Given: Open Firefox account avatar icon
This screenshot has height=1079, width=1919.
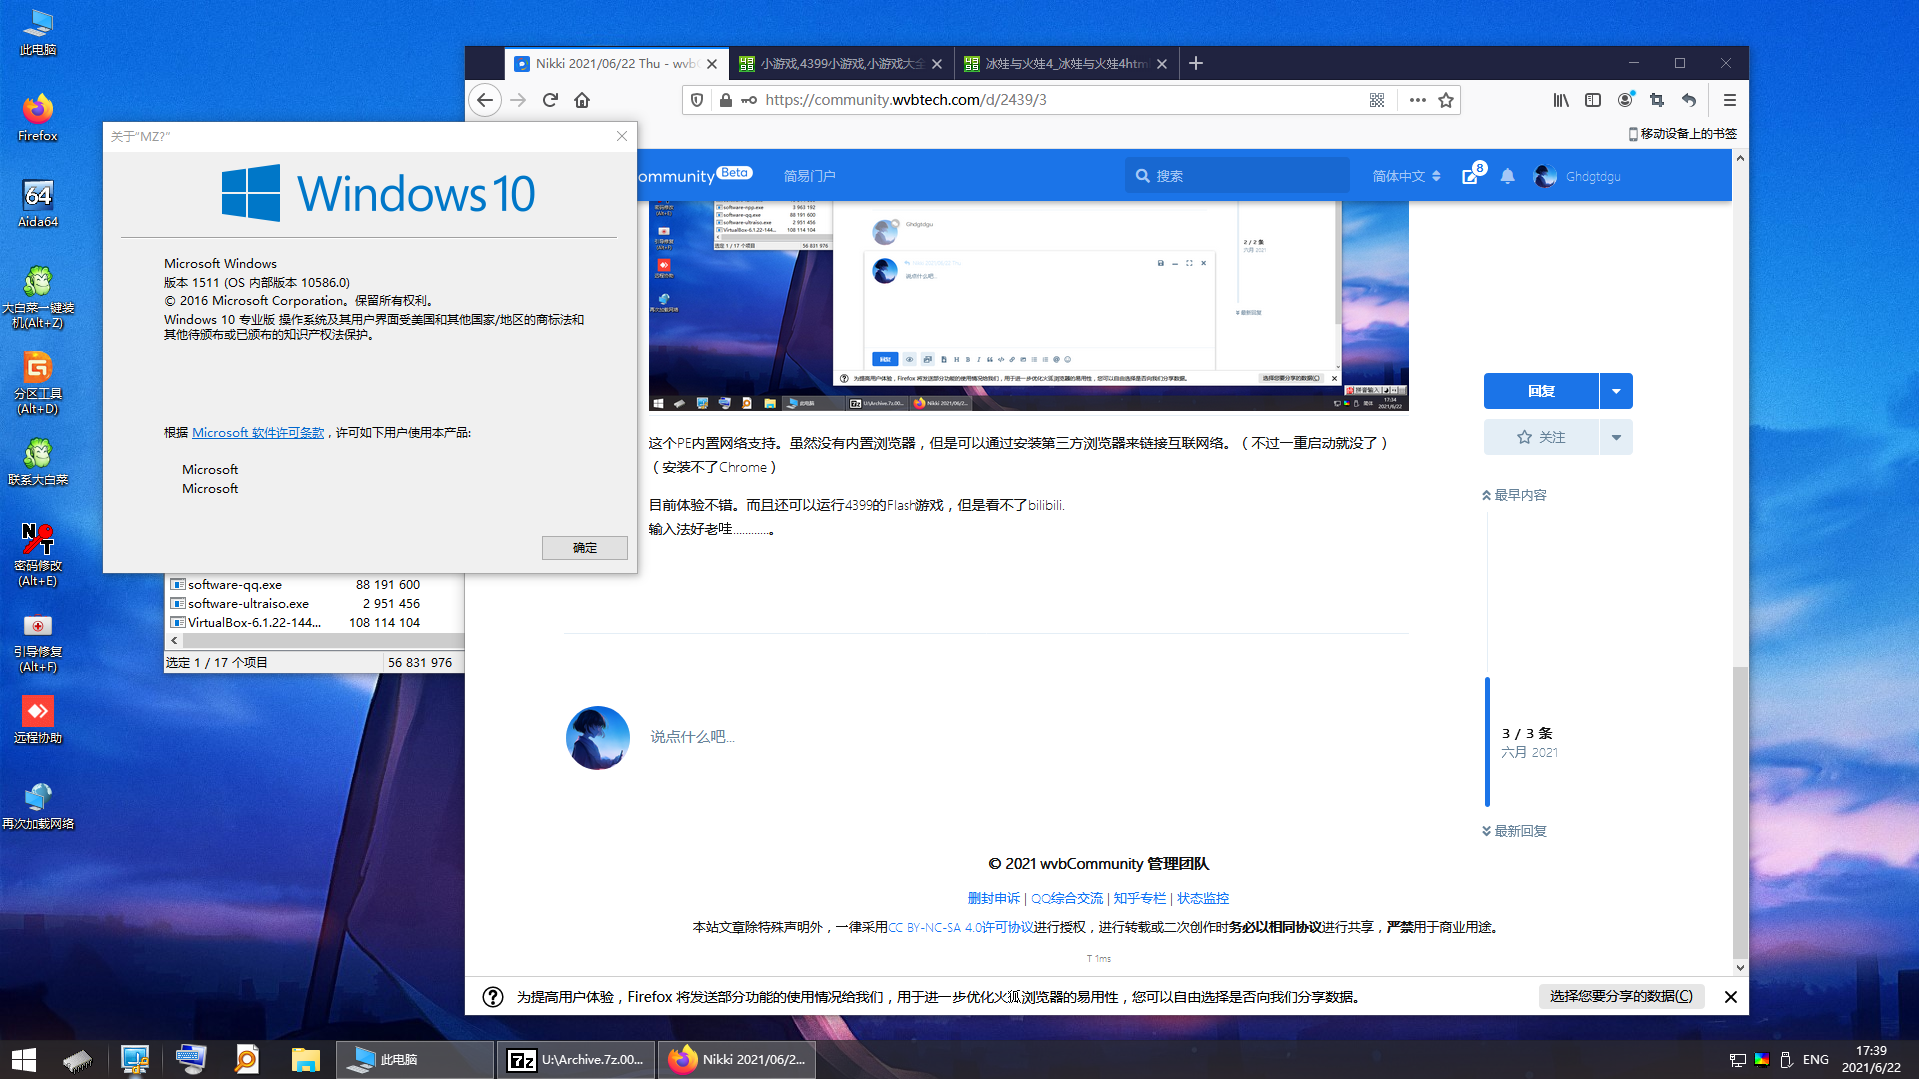Looking at the screenshot, I should click(x=1625, y=100).
